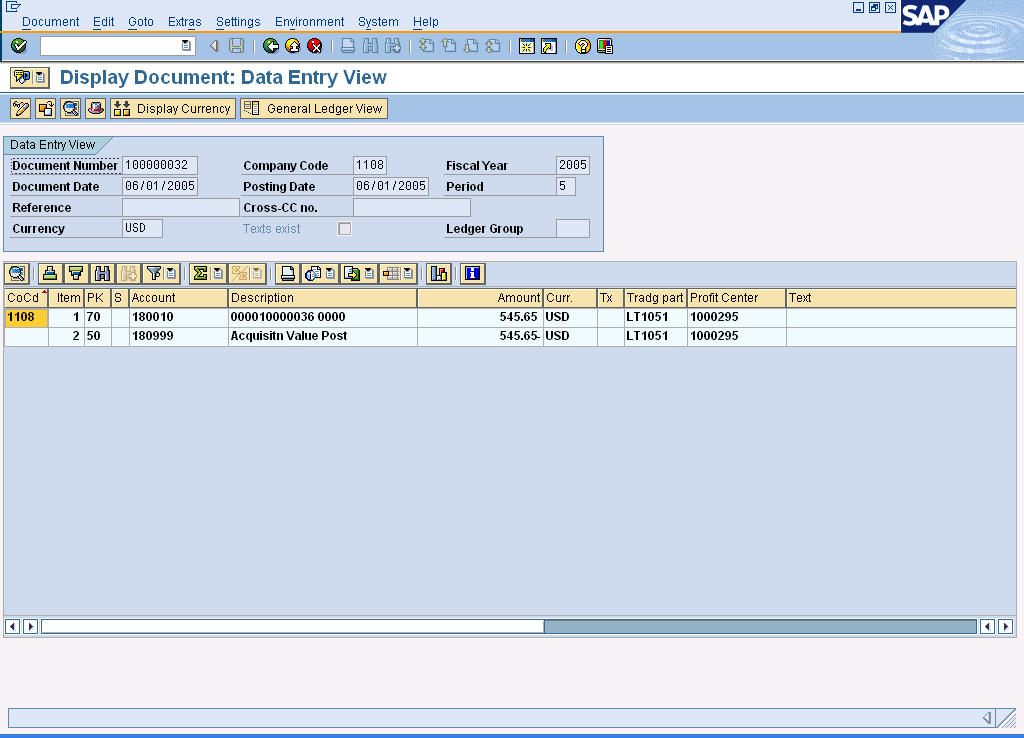
Task: Click the Display Currency button
Action: pos(172,108)
